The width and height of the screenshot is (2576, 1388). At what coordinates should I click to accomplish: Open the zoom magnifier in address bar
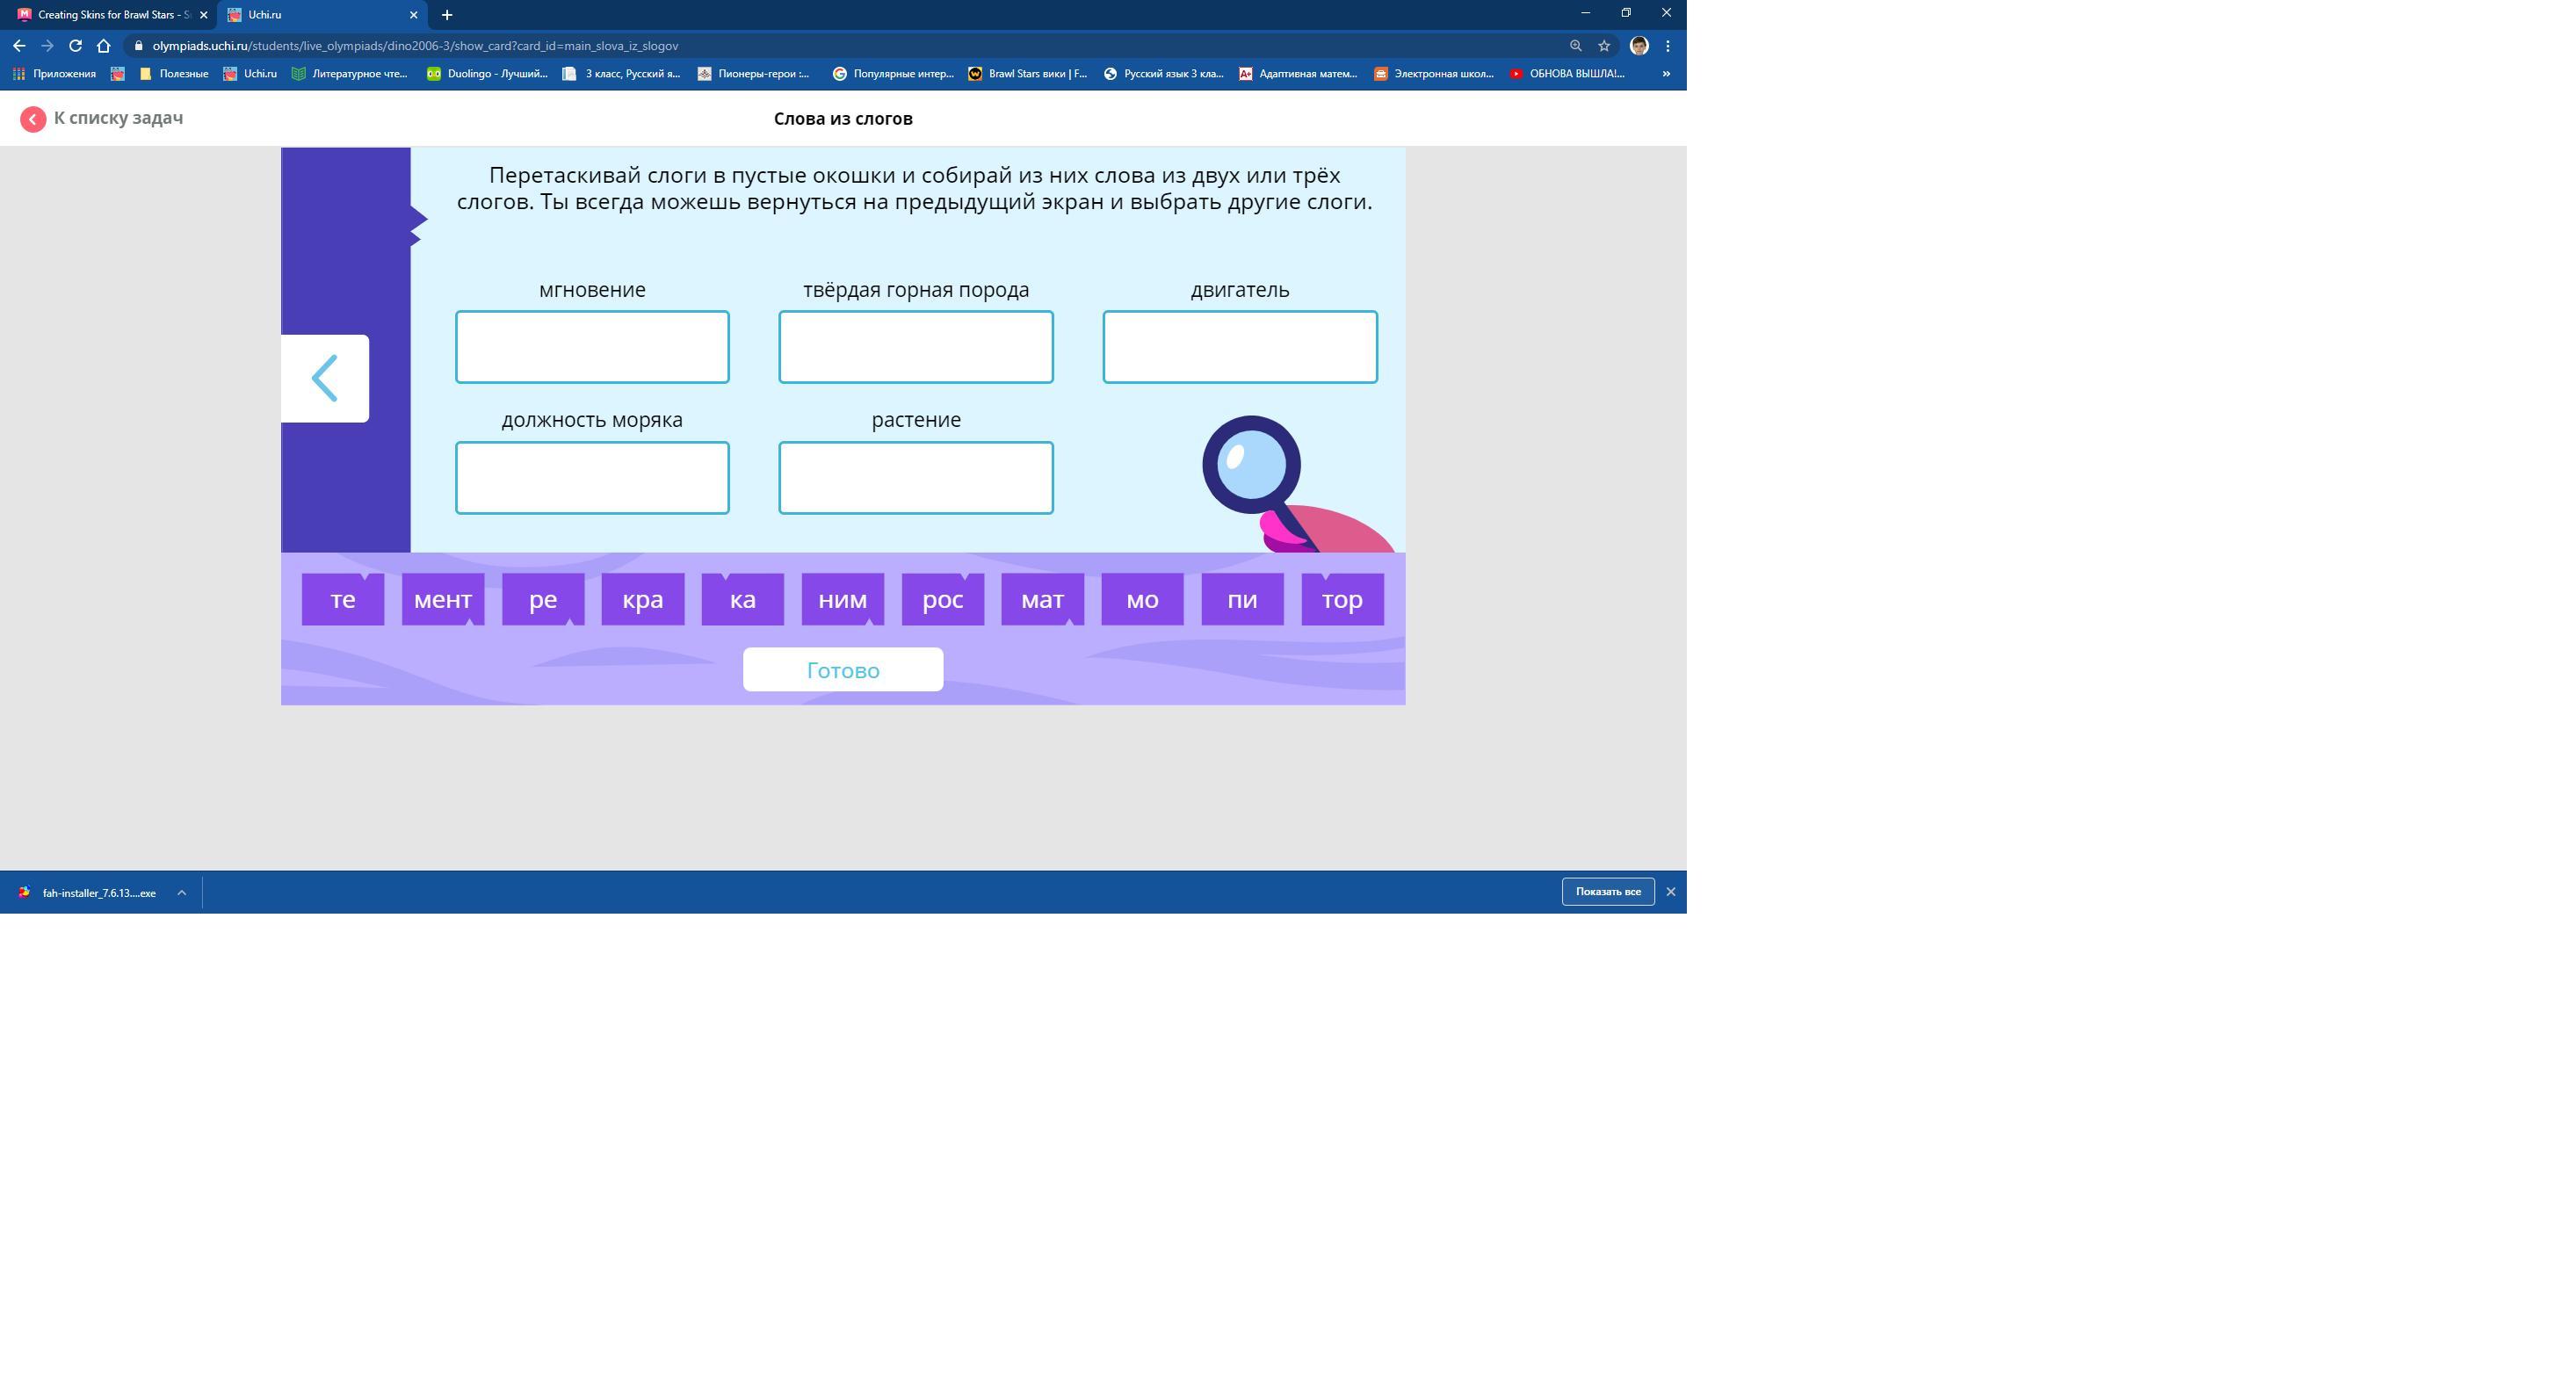1575,46
